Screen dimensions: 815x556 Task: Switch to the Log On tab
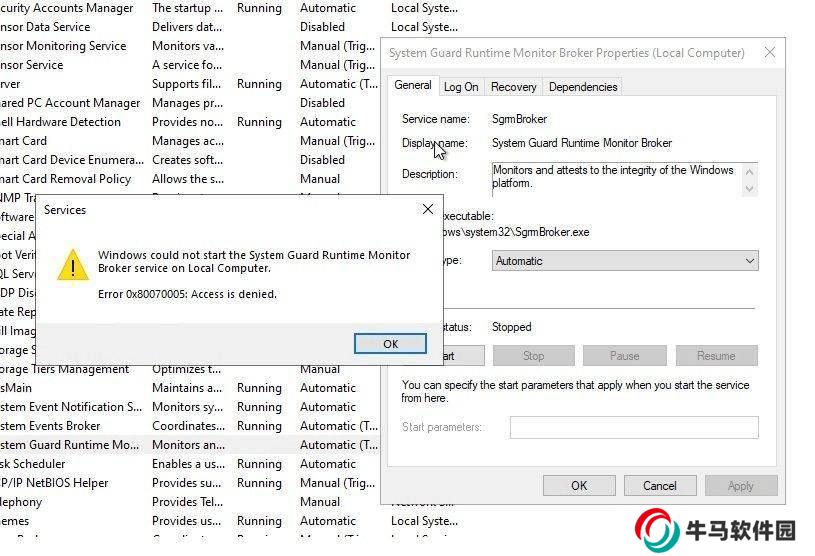point(461,87)
